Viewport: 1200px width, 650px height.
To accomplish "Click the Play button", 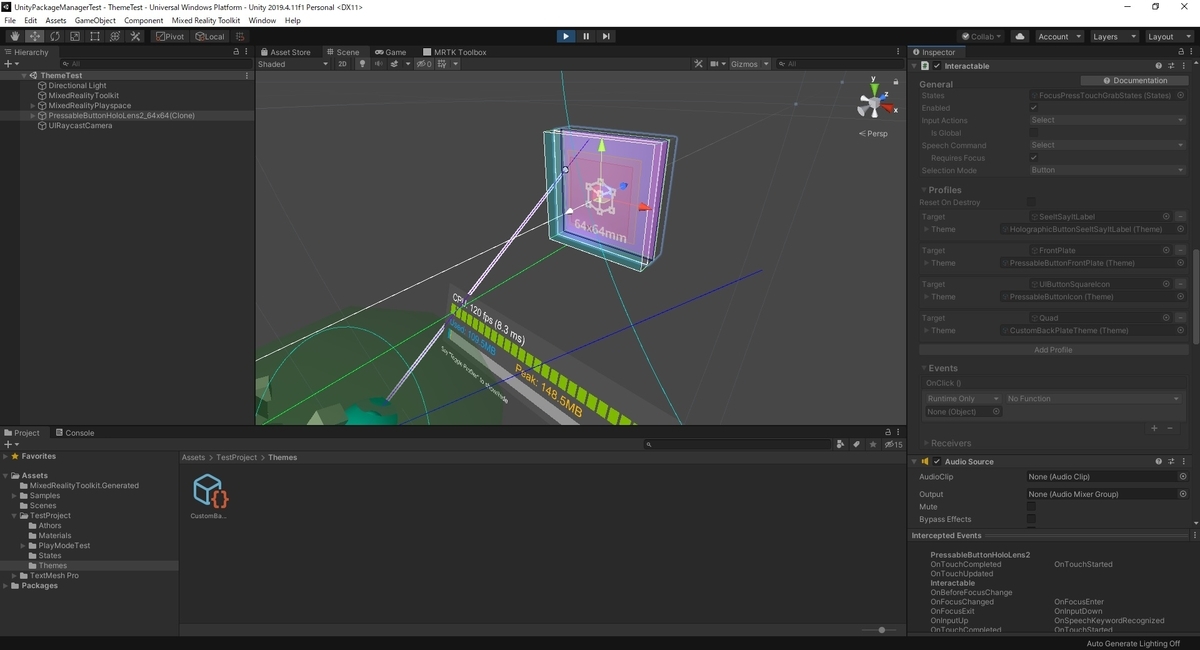I will pyautogui.click(x=566, y=36).
